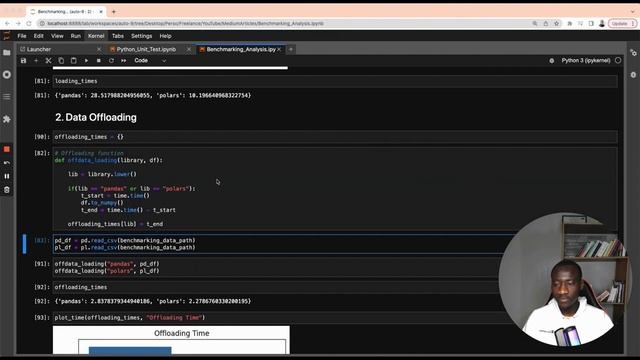Open the Extension Manager puzzle icon
The width and height of the screenshot is (640, 360).
[x=7, y=119]
